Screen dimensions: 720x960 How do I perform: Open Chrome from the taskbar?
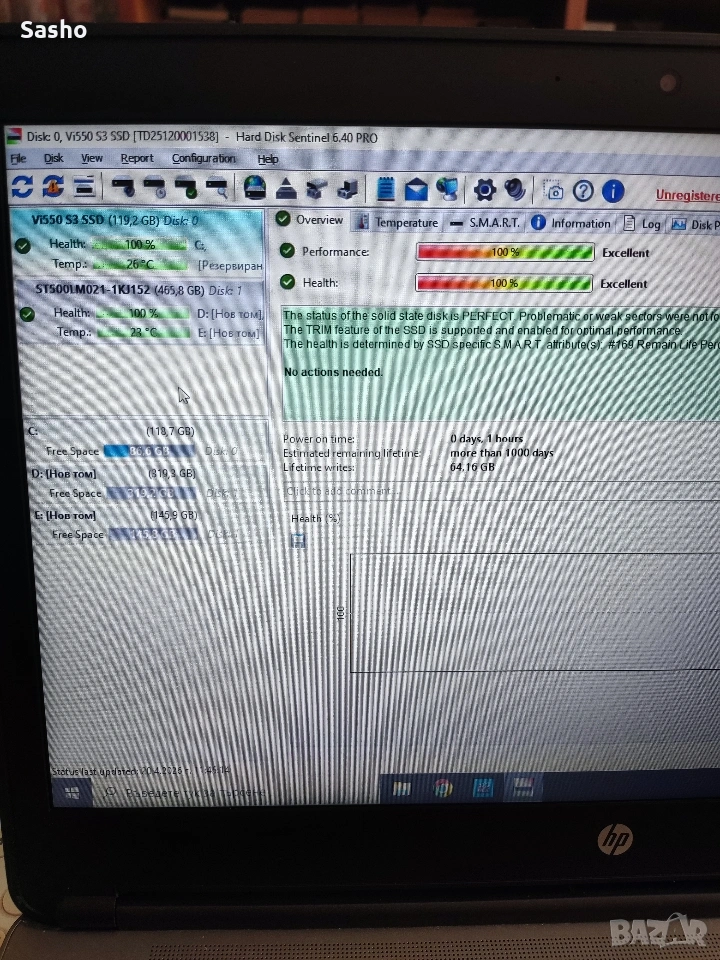pyautogui.click(x=443, y=788)
